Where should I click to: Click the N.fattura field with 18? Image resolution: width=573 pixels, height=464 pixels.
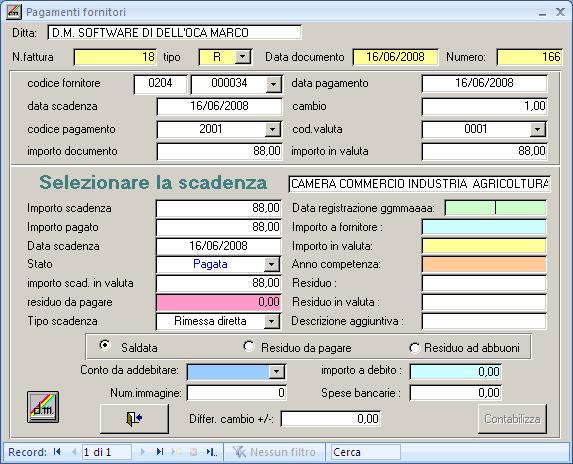[115, 57]
